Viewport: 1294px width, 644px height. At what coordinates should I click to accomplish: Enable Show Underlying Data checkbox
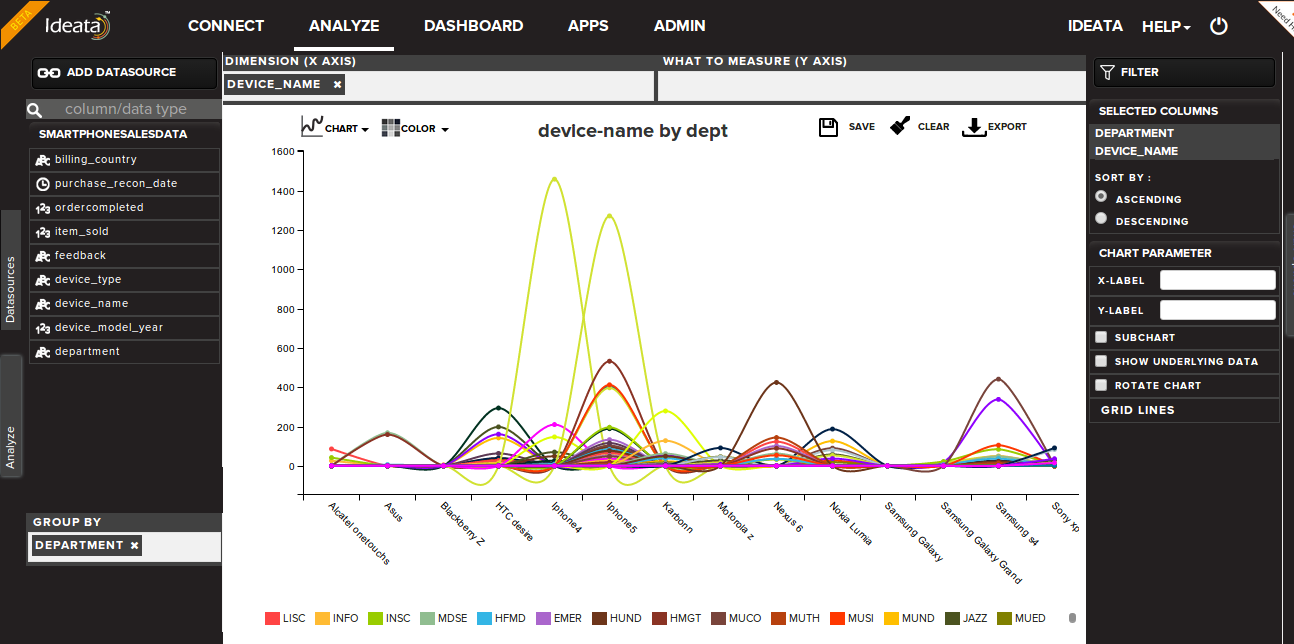[1101, 361]
